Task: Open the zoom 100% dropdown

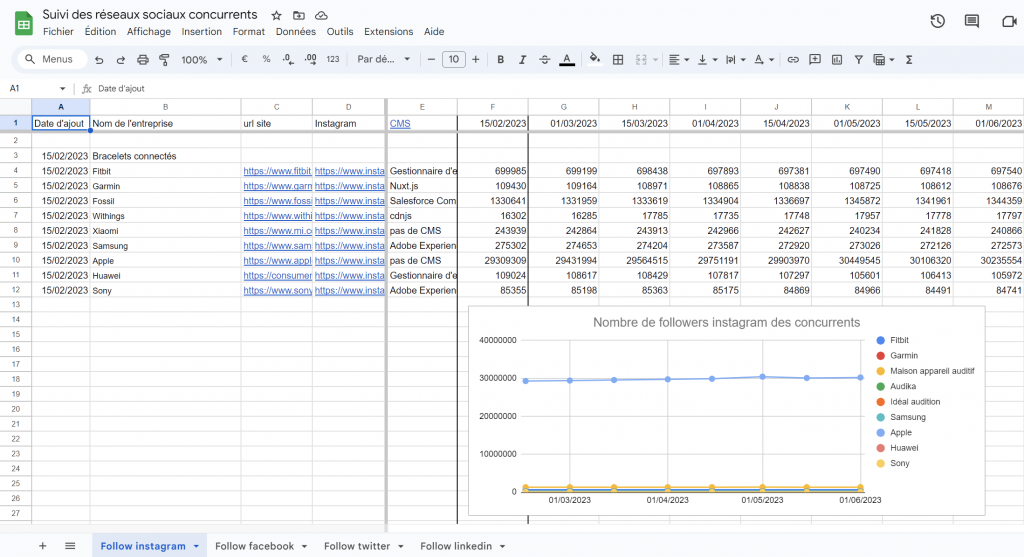Action: point(201,60)
